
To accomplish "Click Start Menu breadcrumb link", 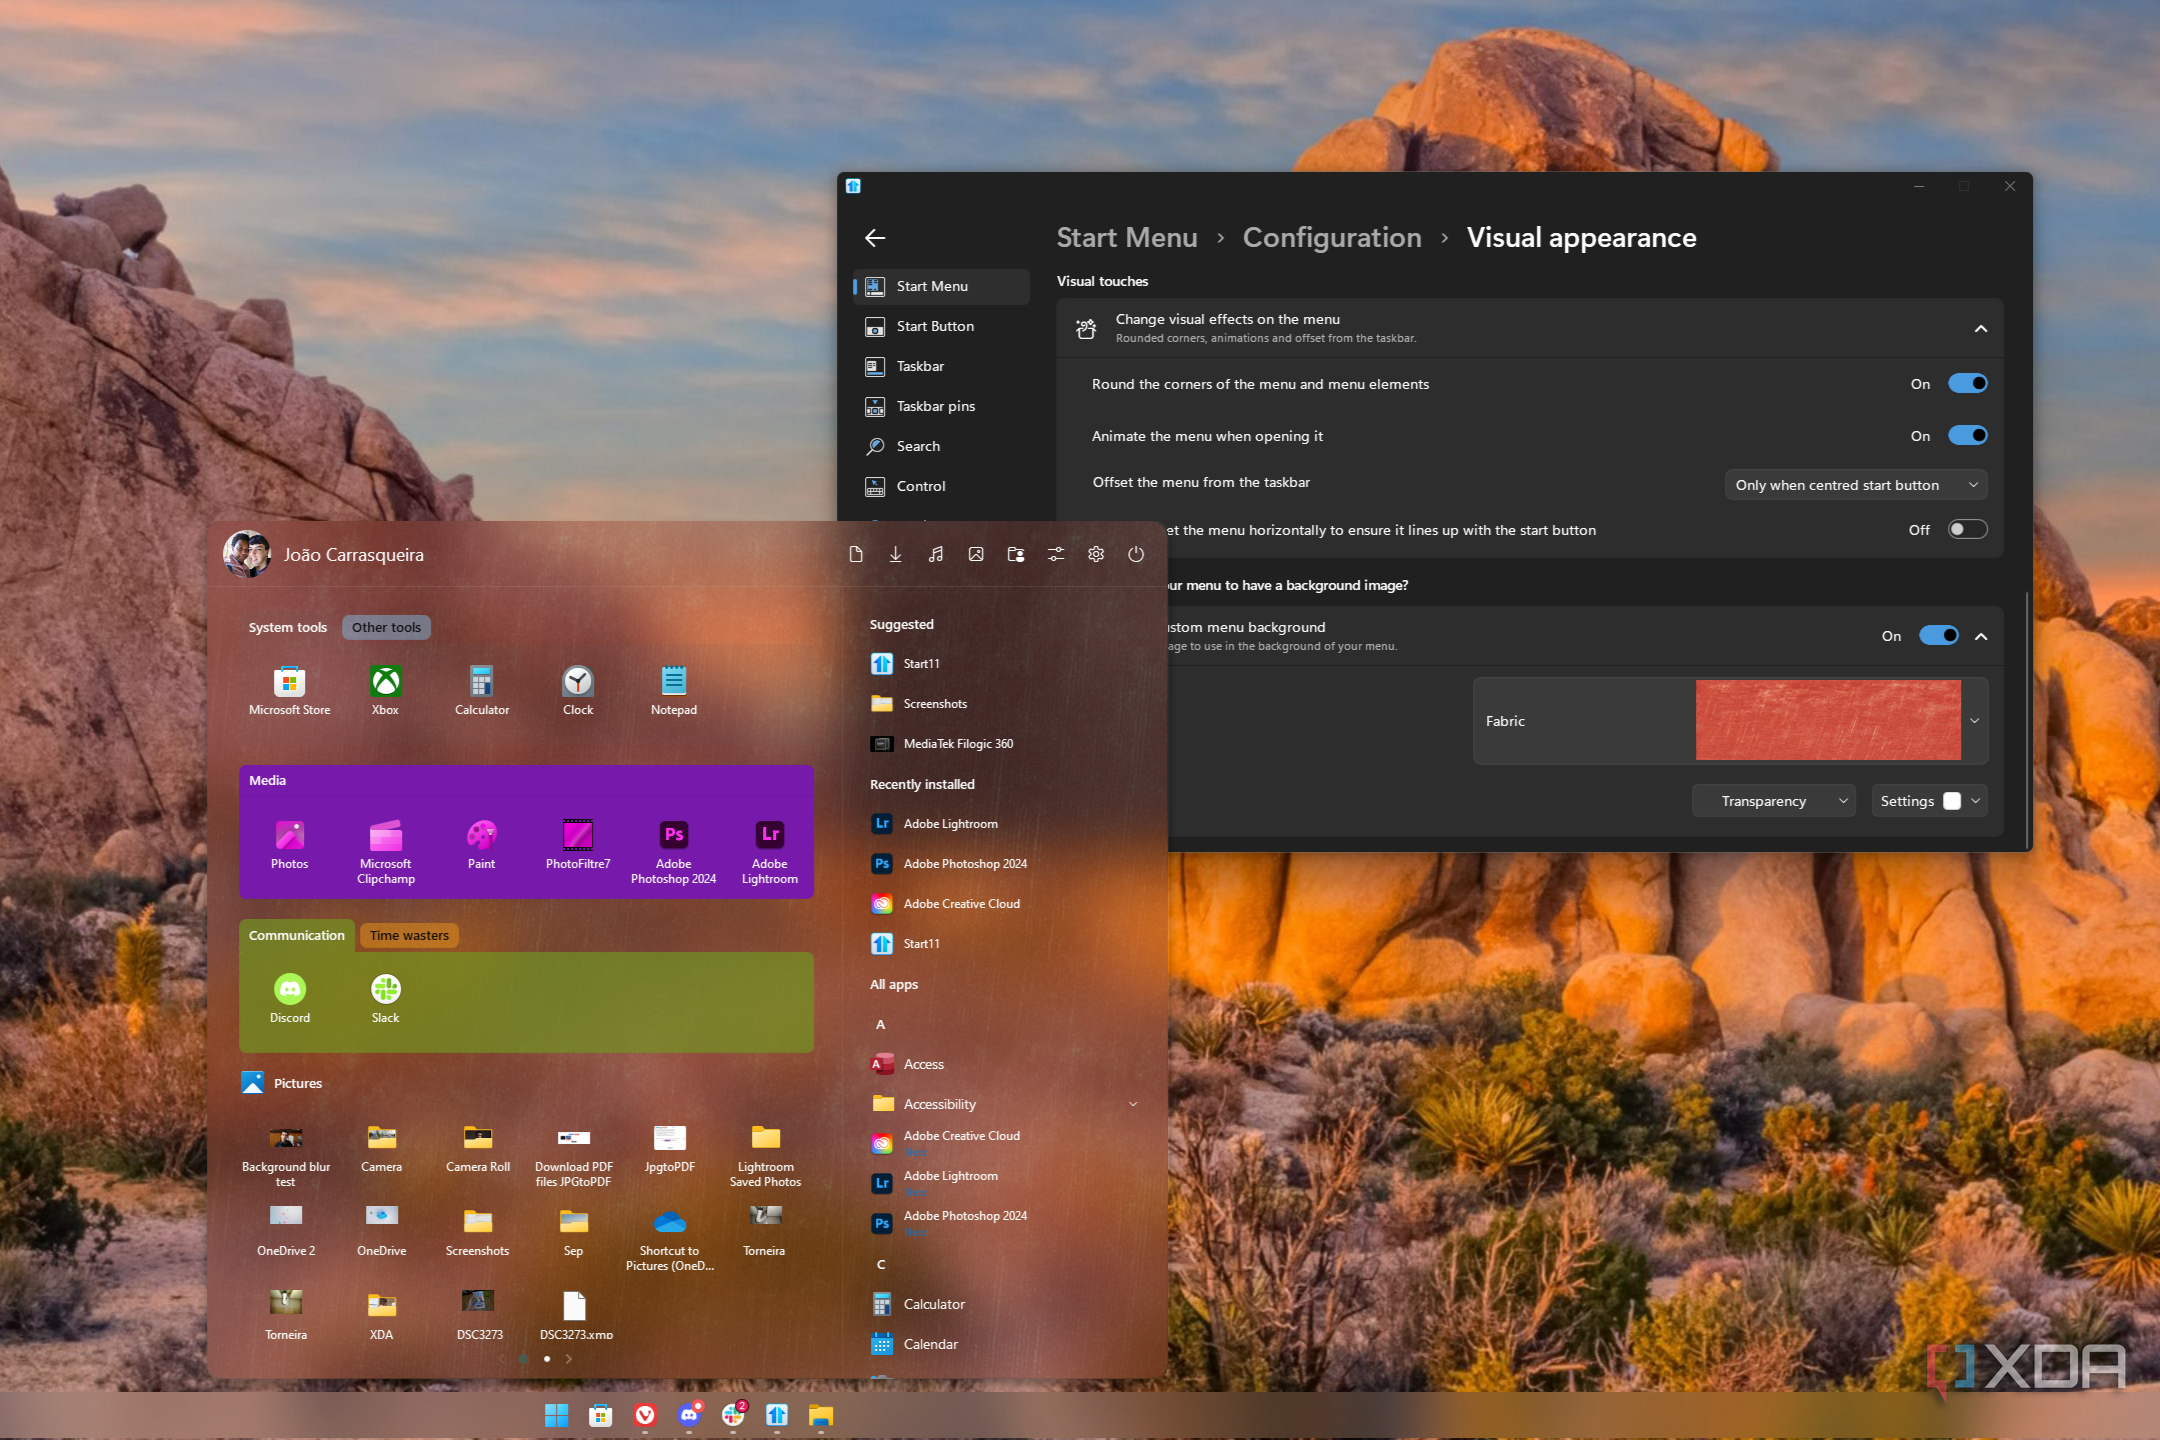I will [x=1126, y=237].
